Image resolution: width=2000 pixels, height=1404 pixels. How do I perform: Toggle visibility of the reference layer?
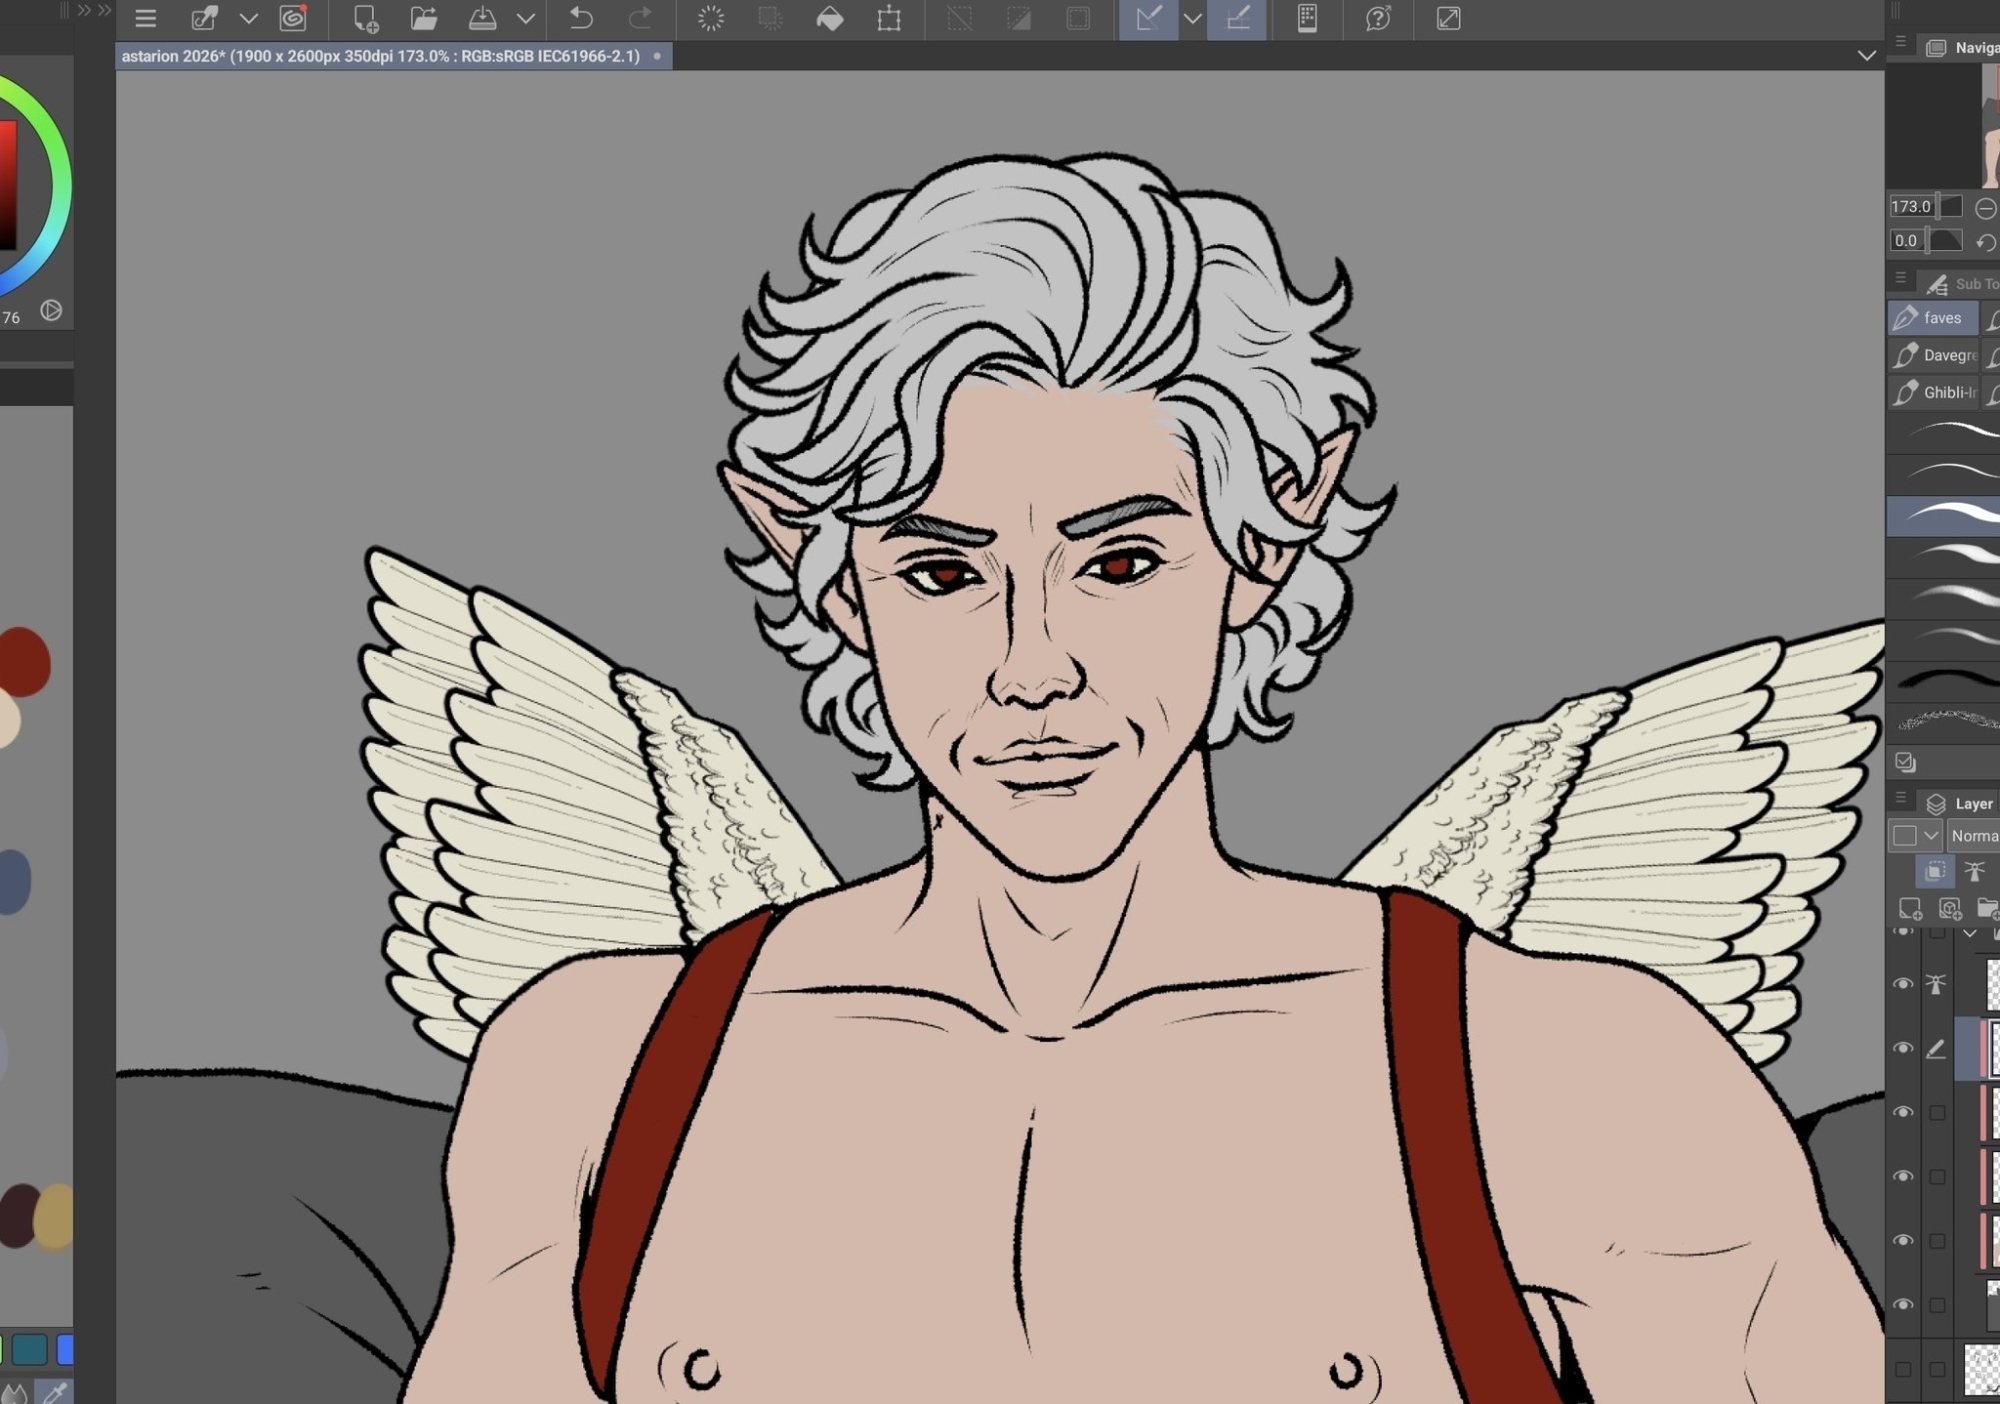(x=1903, y=984)
